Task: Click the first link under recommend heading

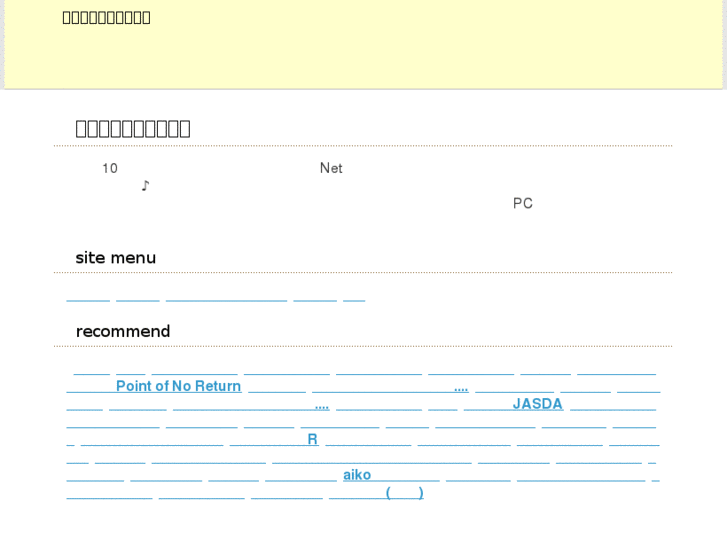Action: [x=92, y=369]
